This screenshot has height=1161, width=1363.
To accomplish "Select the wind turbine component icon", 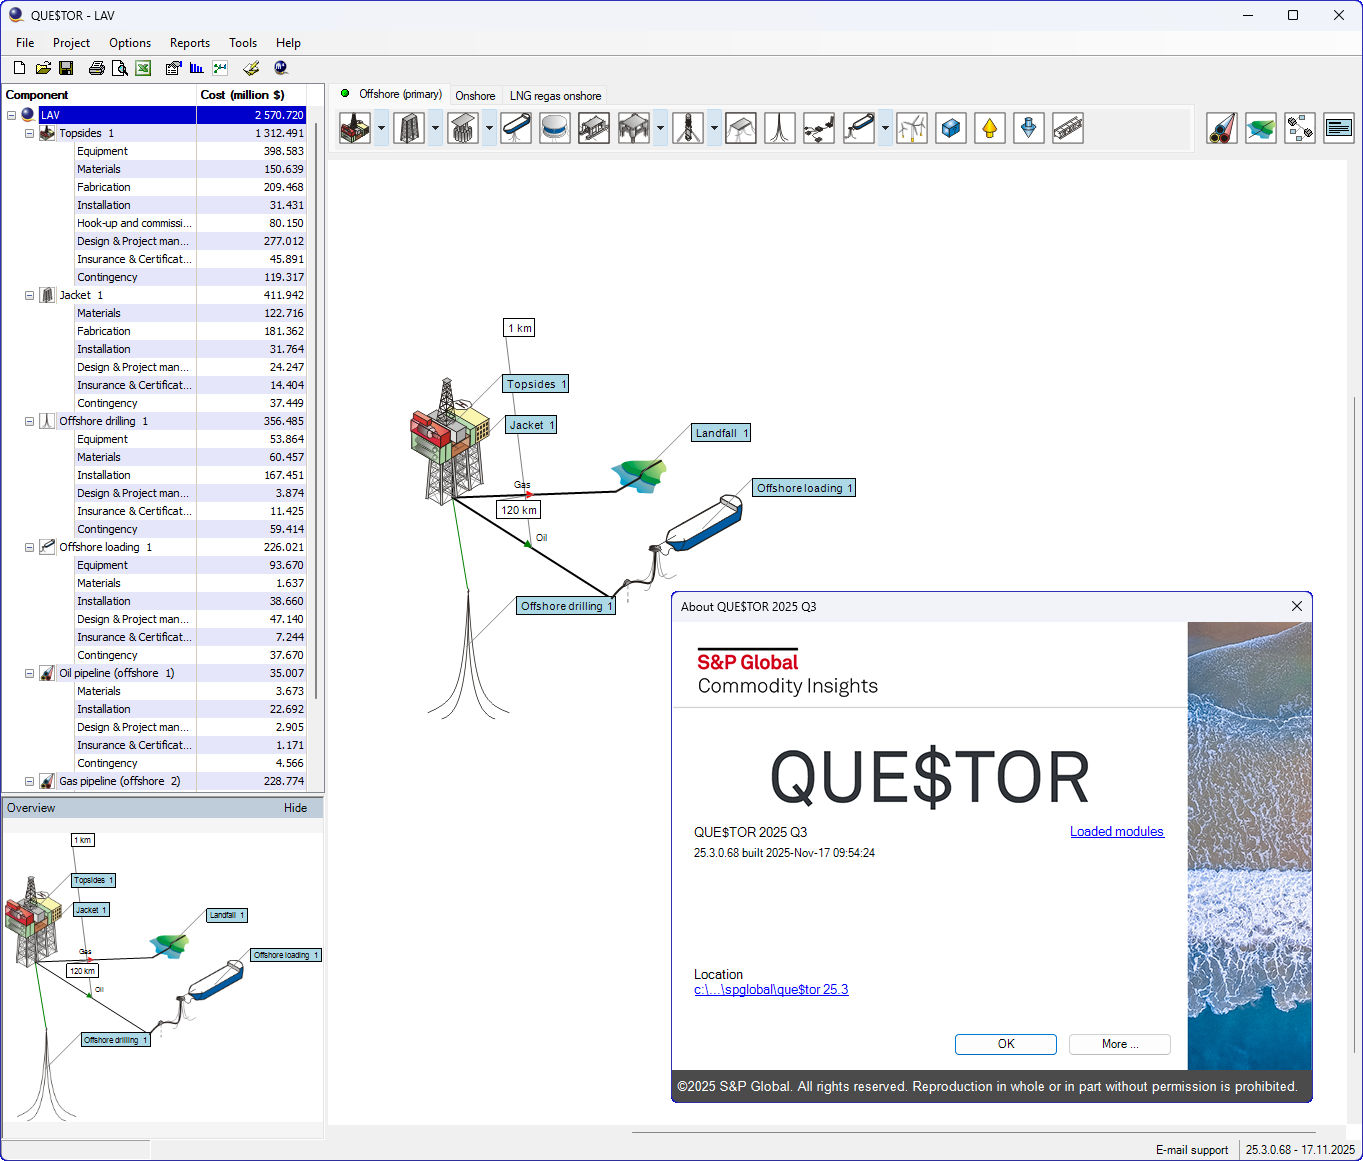I will click(x=911, y=128).
